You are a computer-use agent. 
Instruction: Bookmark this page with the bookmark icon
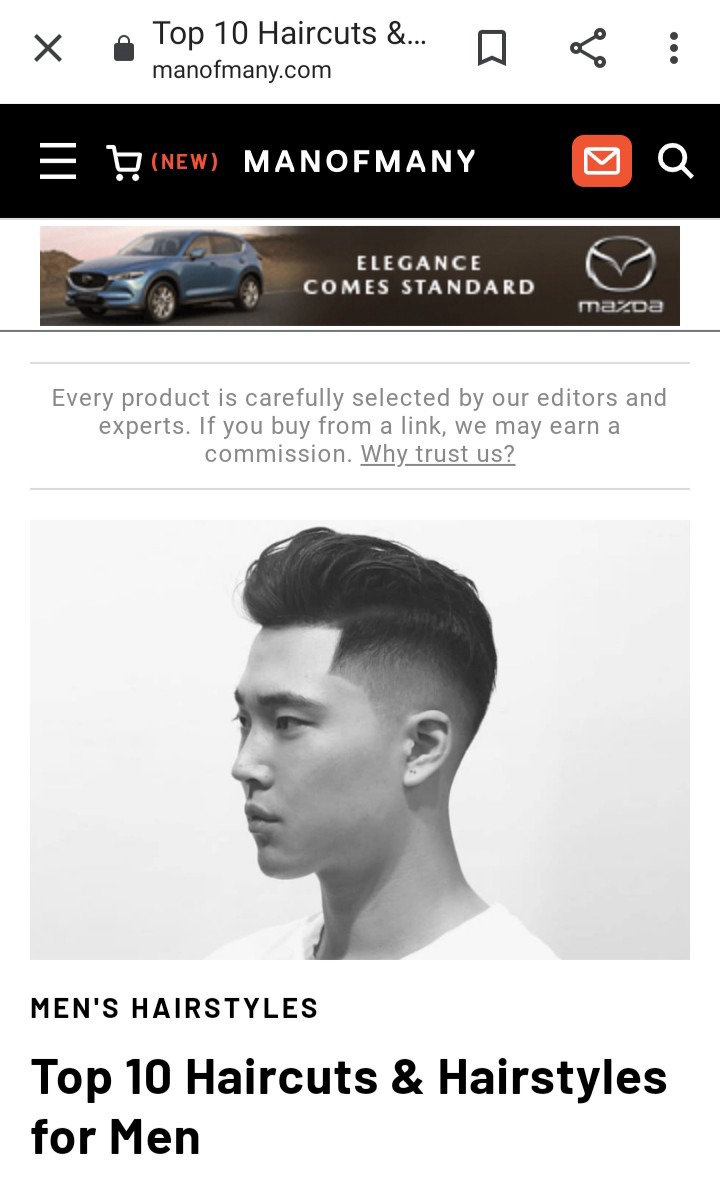tap(492, 48)
